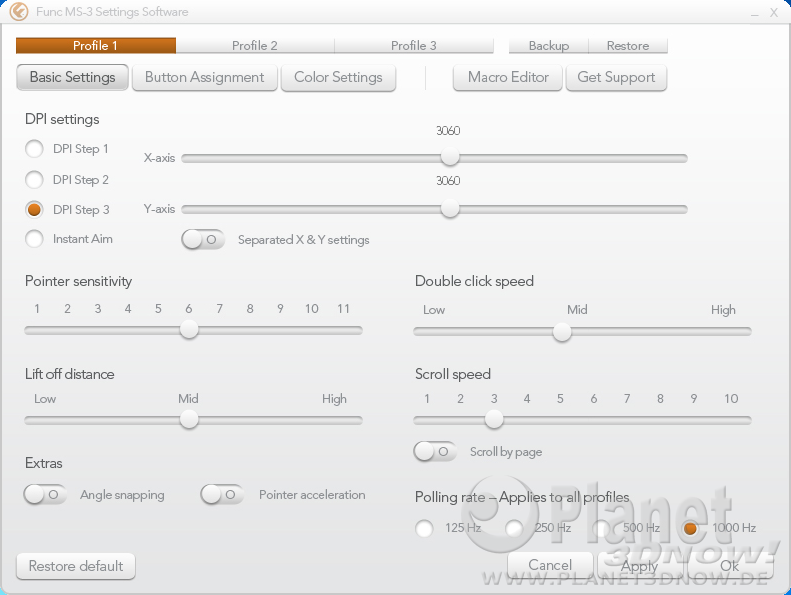The height and width of the screenshot is (595, 791).
Task: Open the Color Settings tab
Action: (x=338, y=77)
